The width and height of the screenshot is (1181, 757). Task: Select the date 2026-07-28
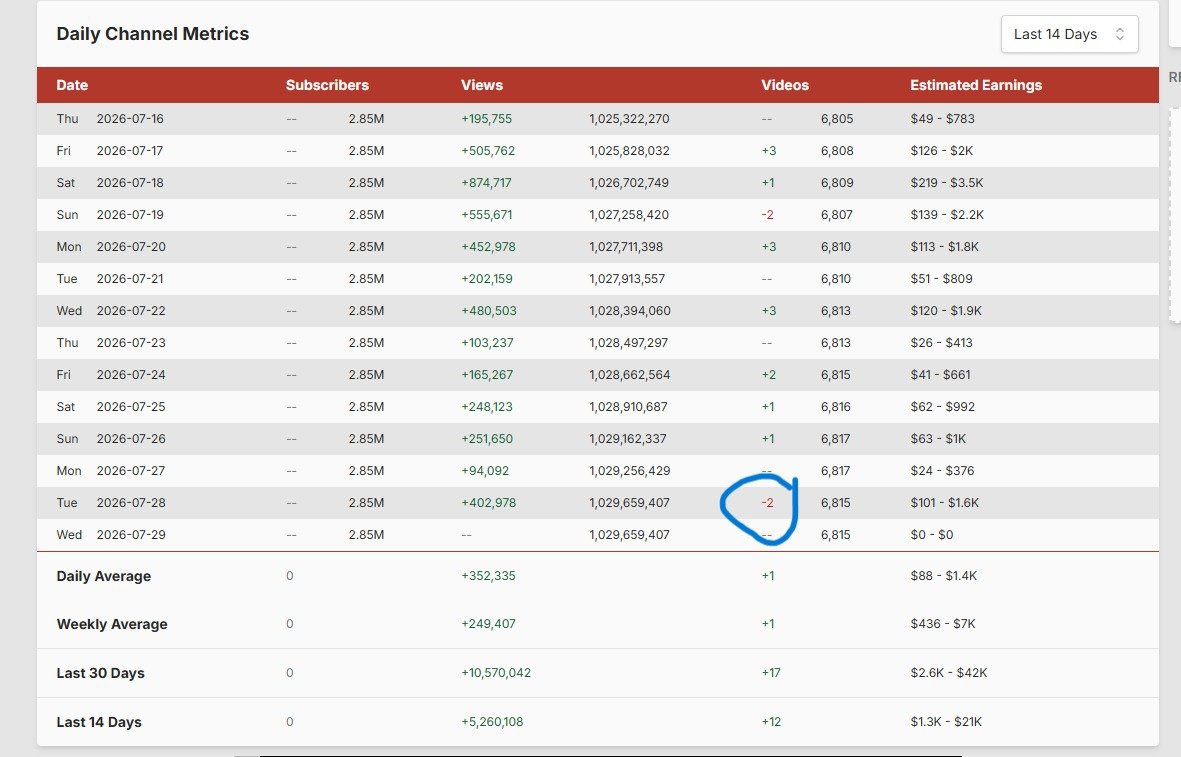click(131, 502)
